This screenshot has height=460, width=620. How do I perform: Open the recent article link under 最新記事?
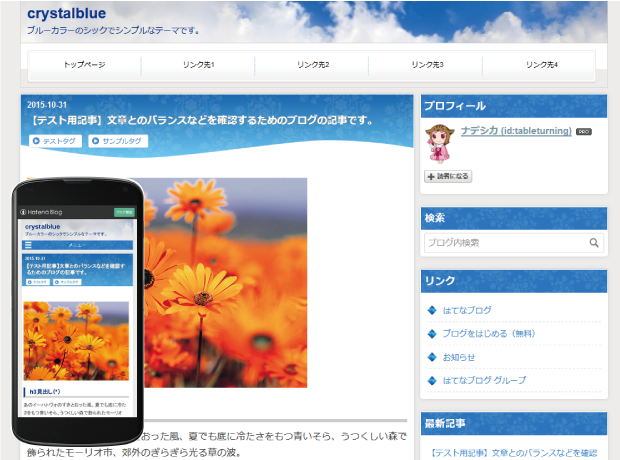pos(513,453)
